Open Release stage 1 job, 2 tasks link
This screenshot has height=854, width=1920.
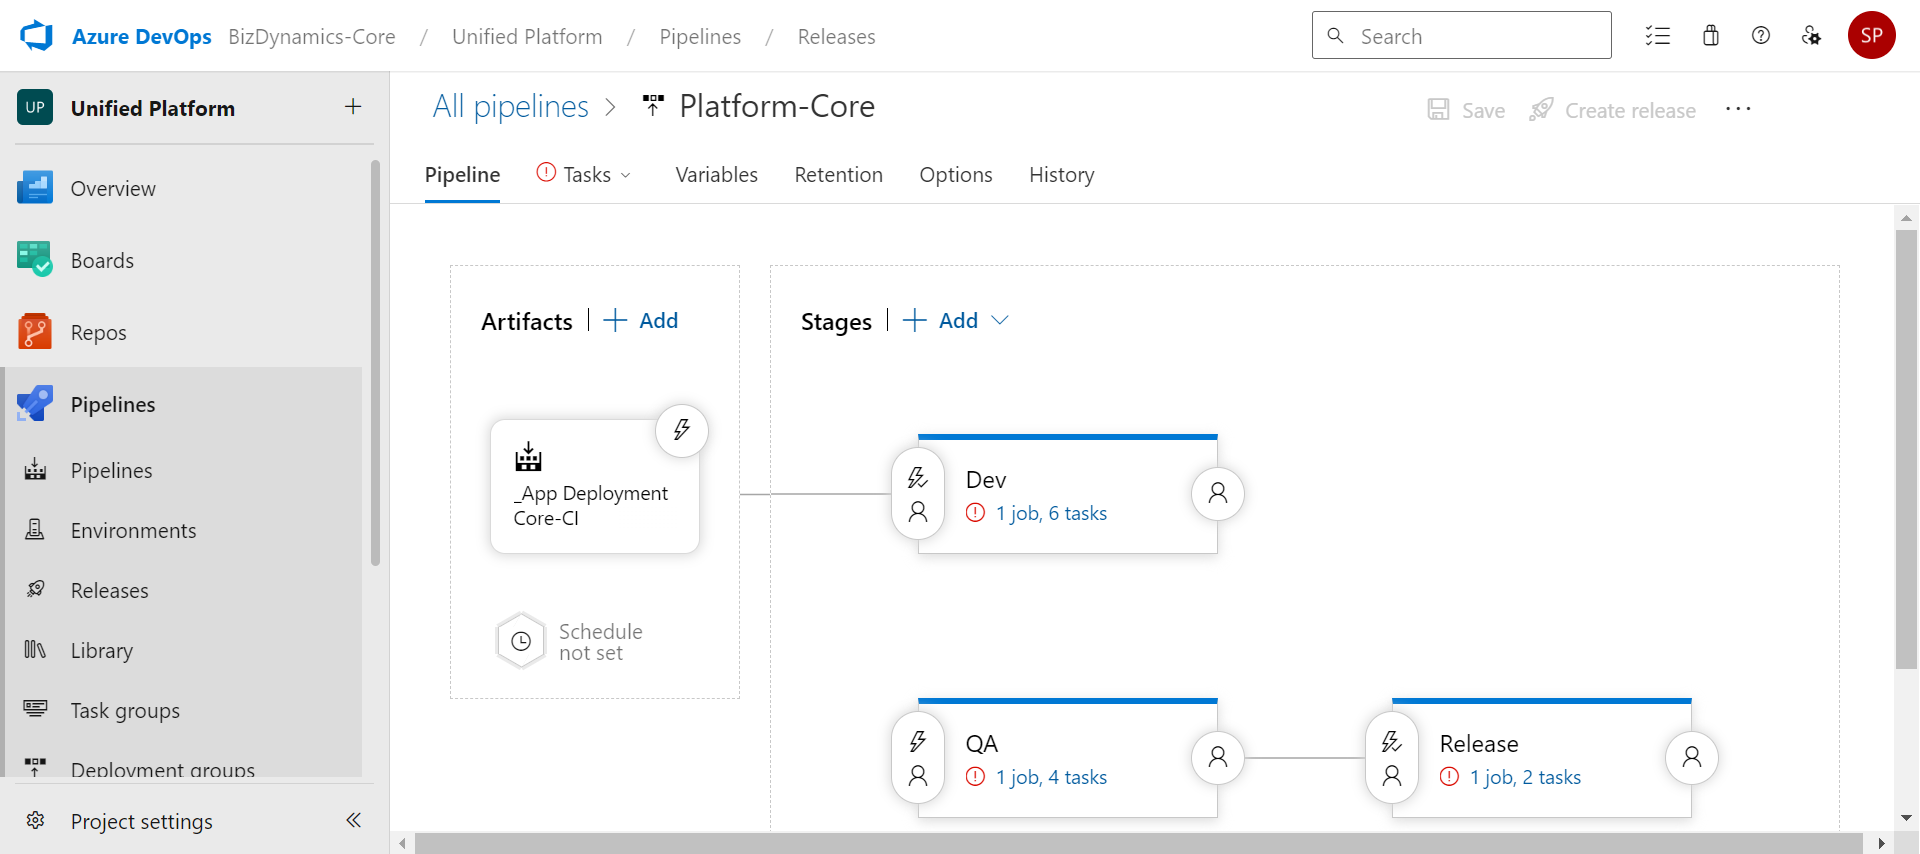click(x=1525, y=777)
